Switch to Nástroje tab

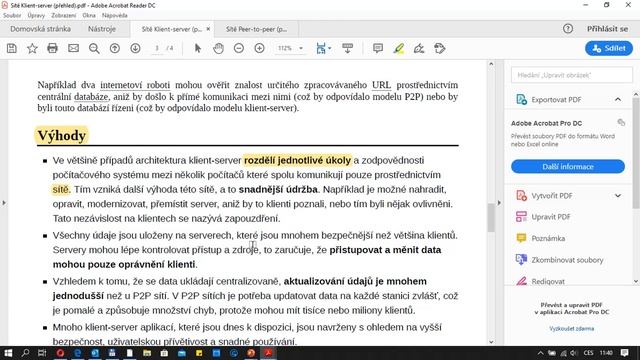click(102, 29)
